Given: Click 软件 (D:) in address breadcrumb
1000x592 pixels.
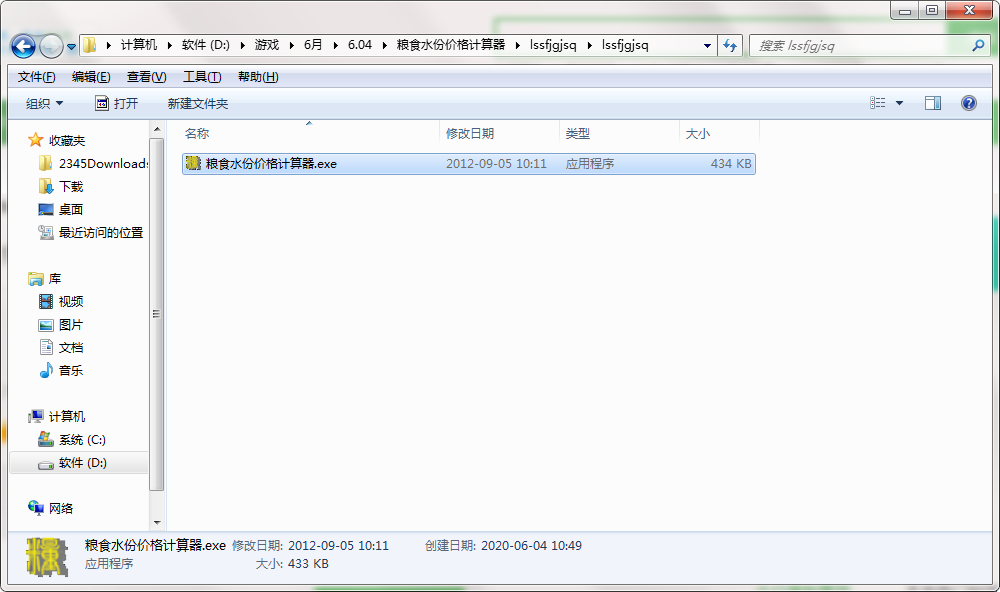Looking at the screenshot, I should click(x=205, y=45).
